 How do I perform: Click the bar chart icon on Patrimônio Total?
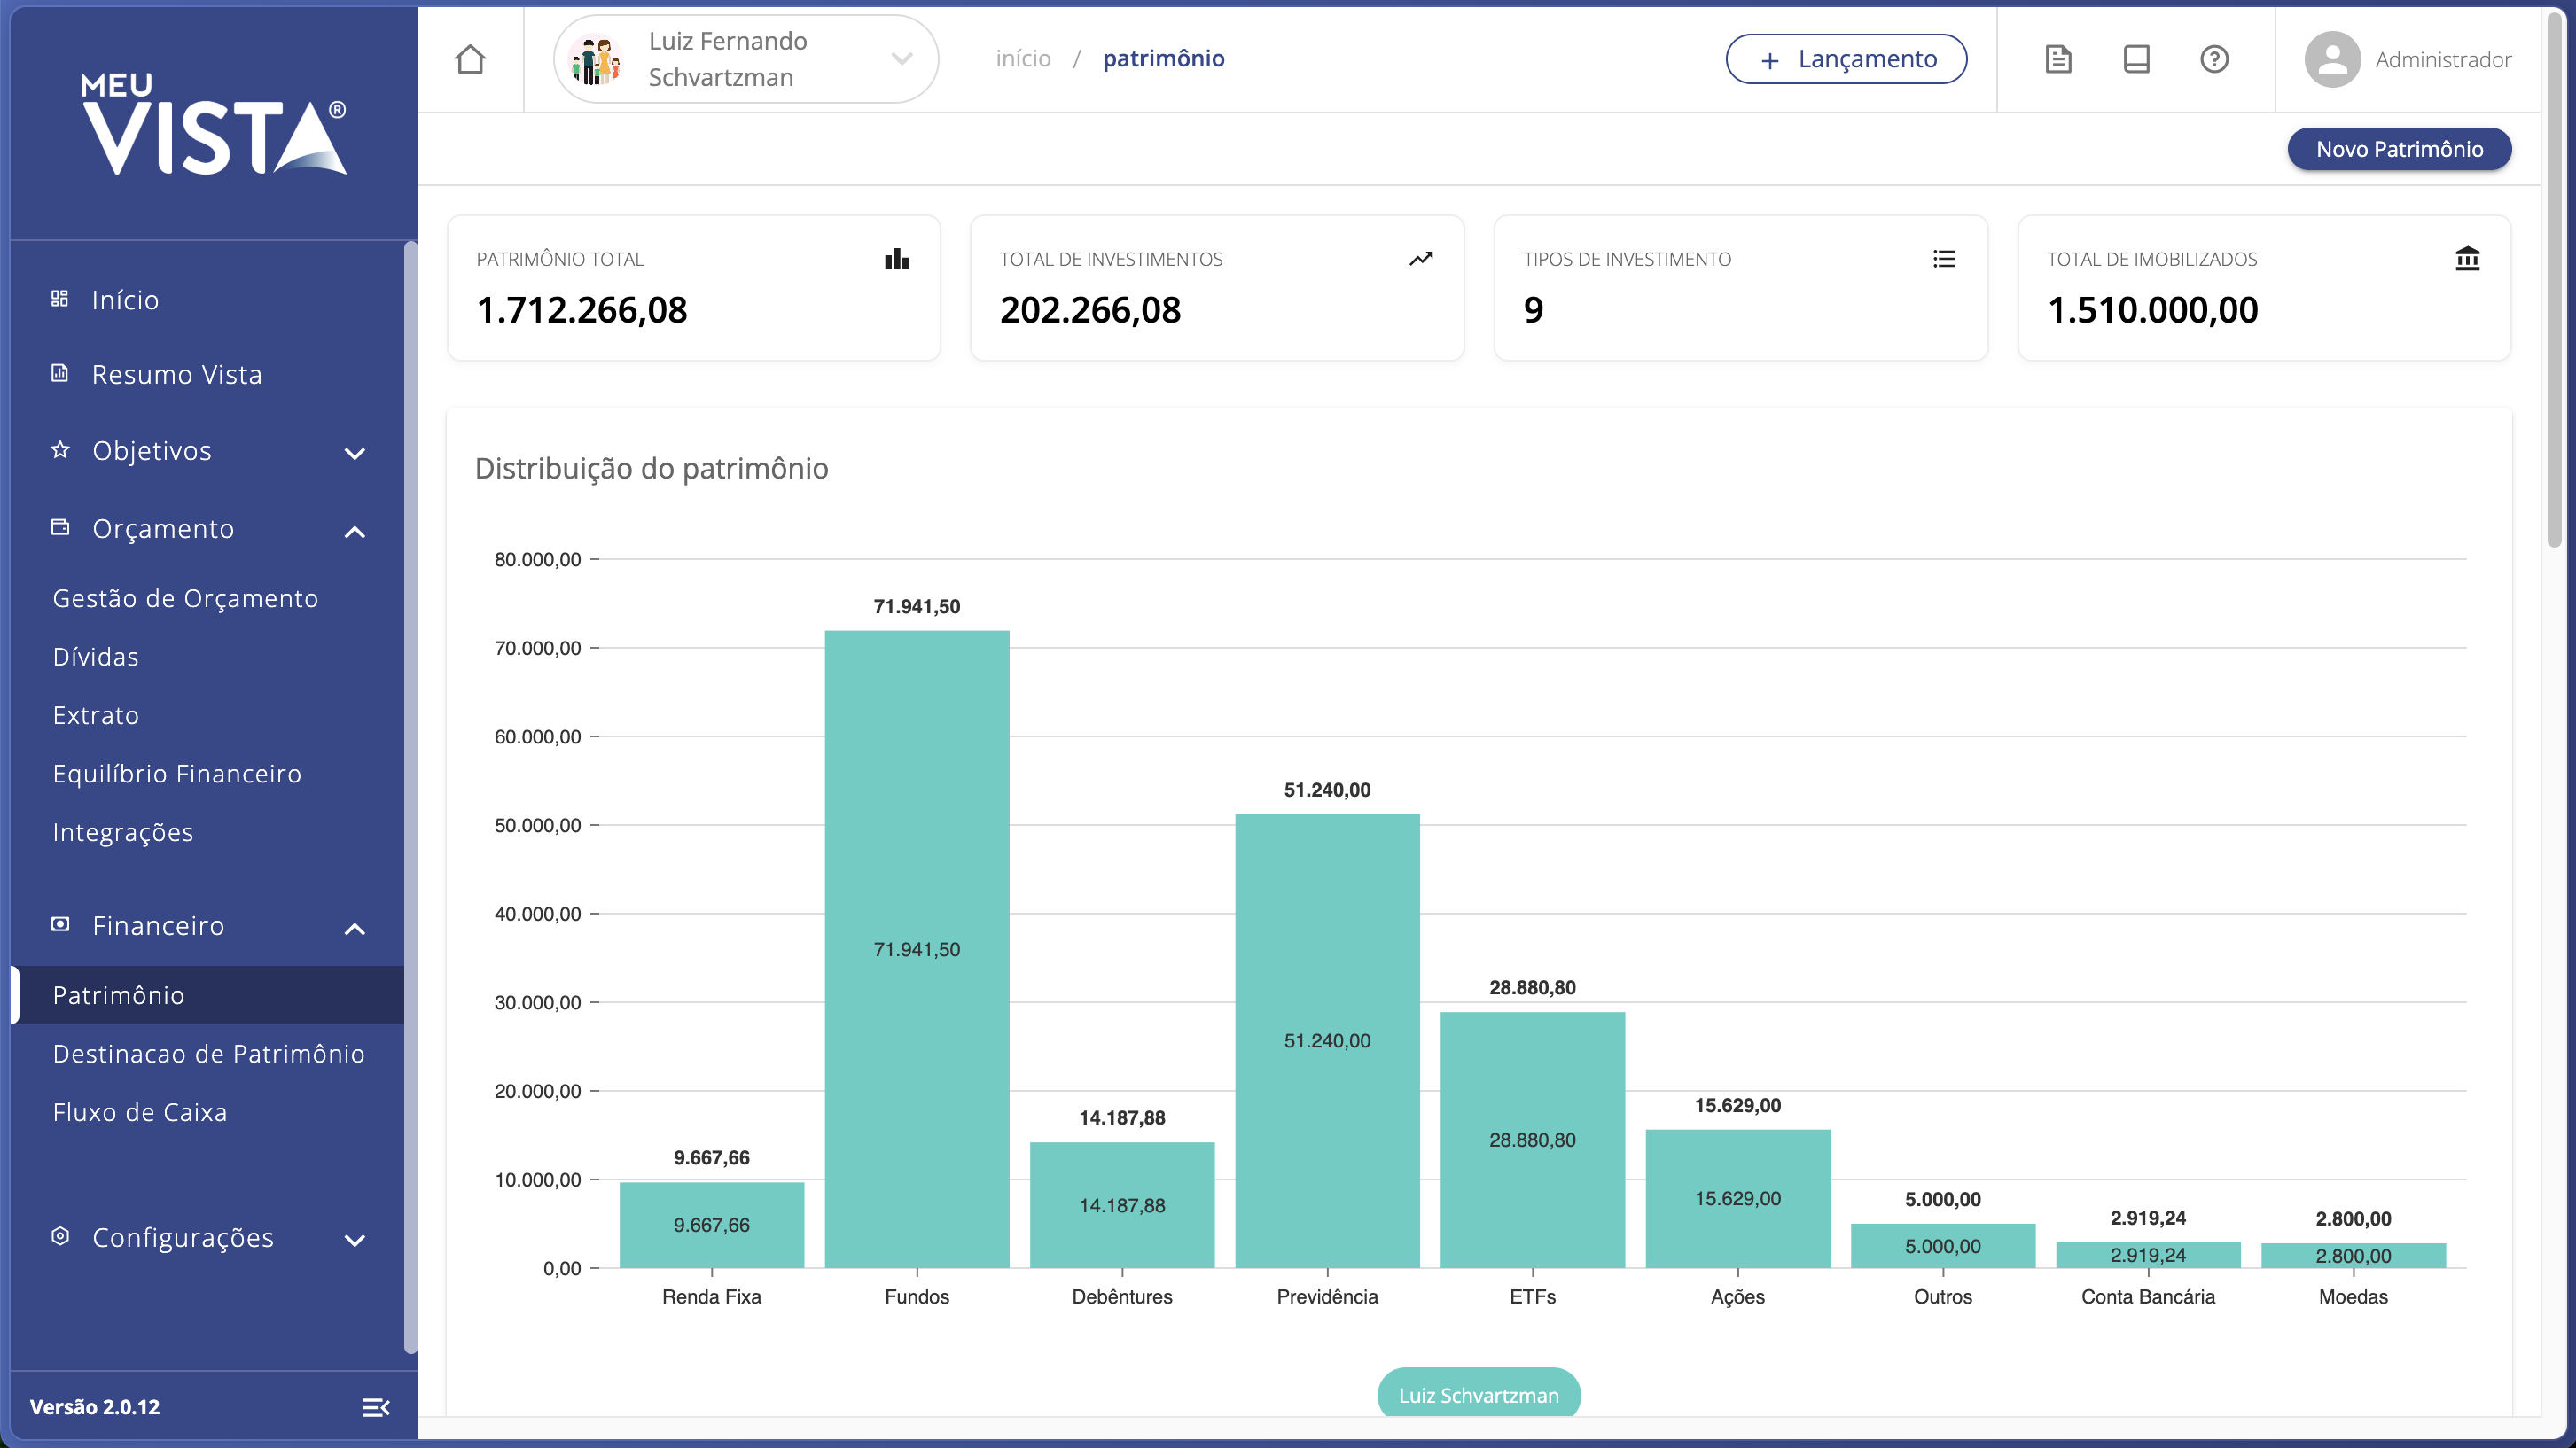pos(896,259)
